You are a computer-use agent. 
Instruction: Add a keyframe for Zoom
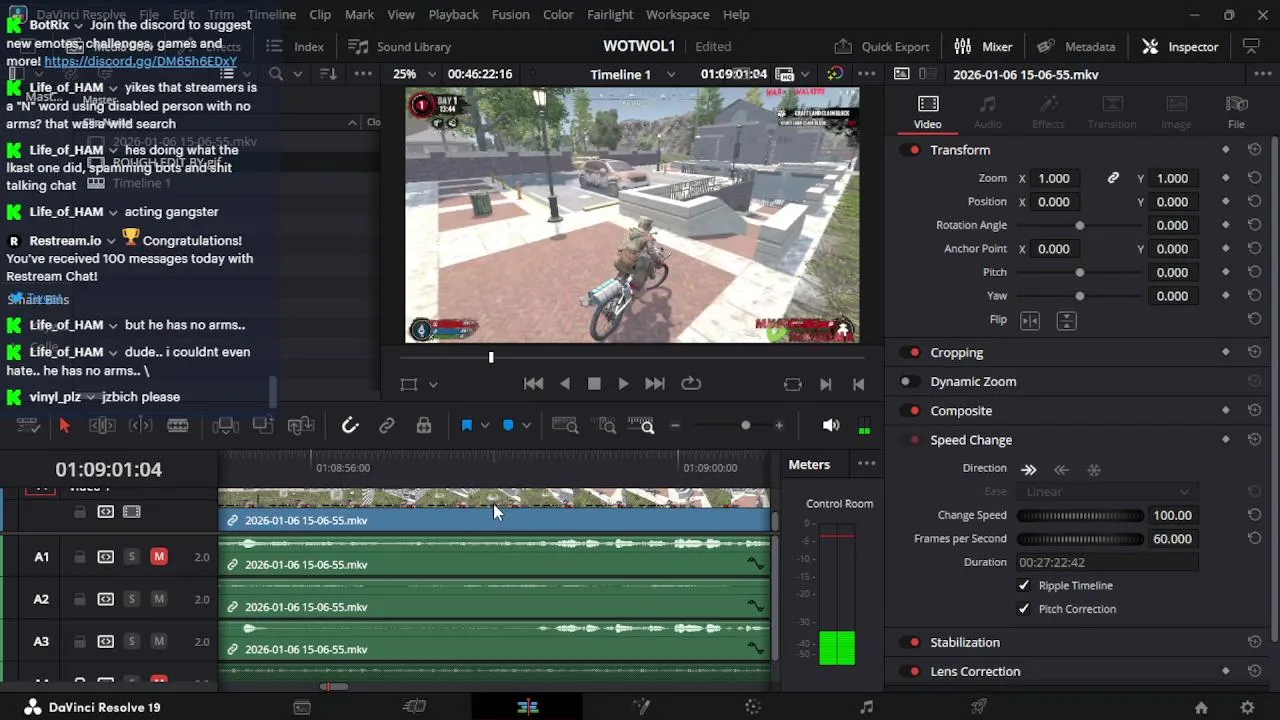coord(1226,178)
